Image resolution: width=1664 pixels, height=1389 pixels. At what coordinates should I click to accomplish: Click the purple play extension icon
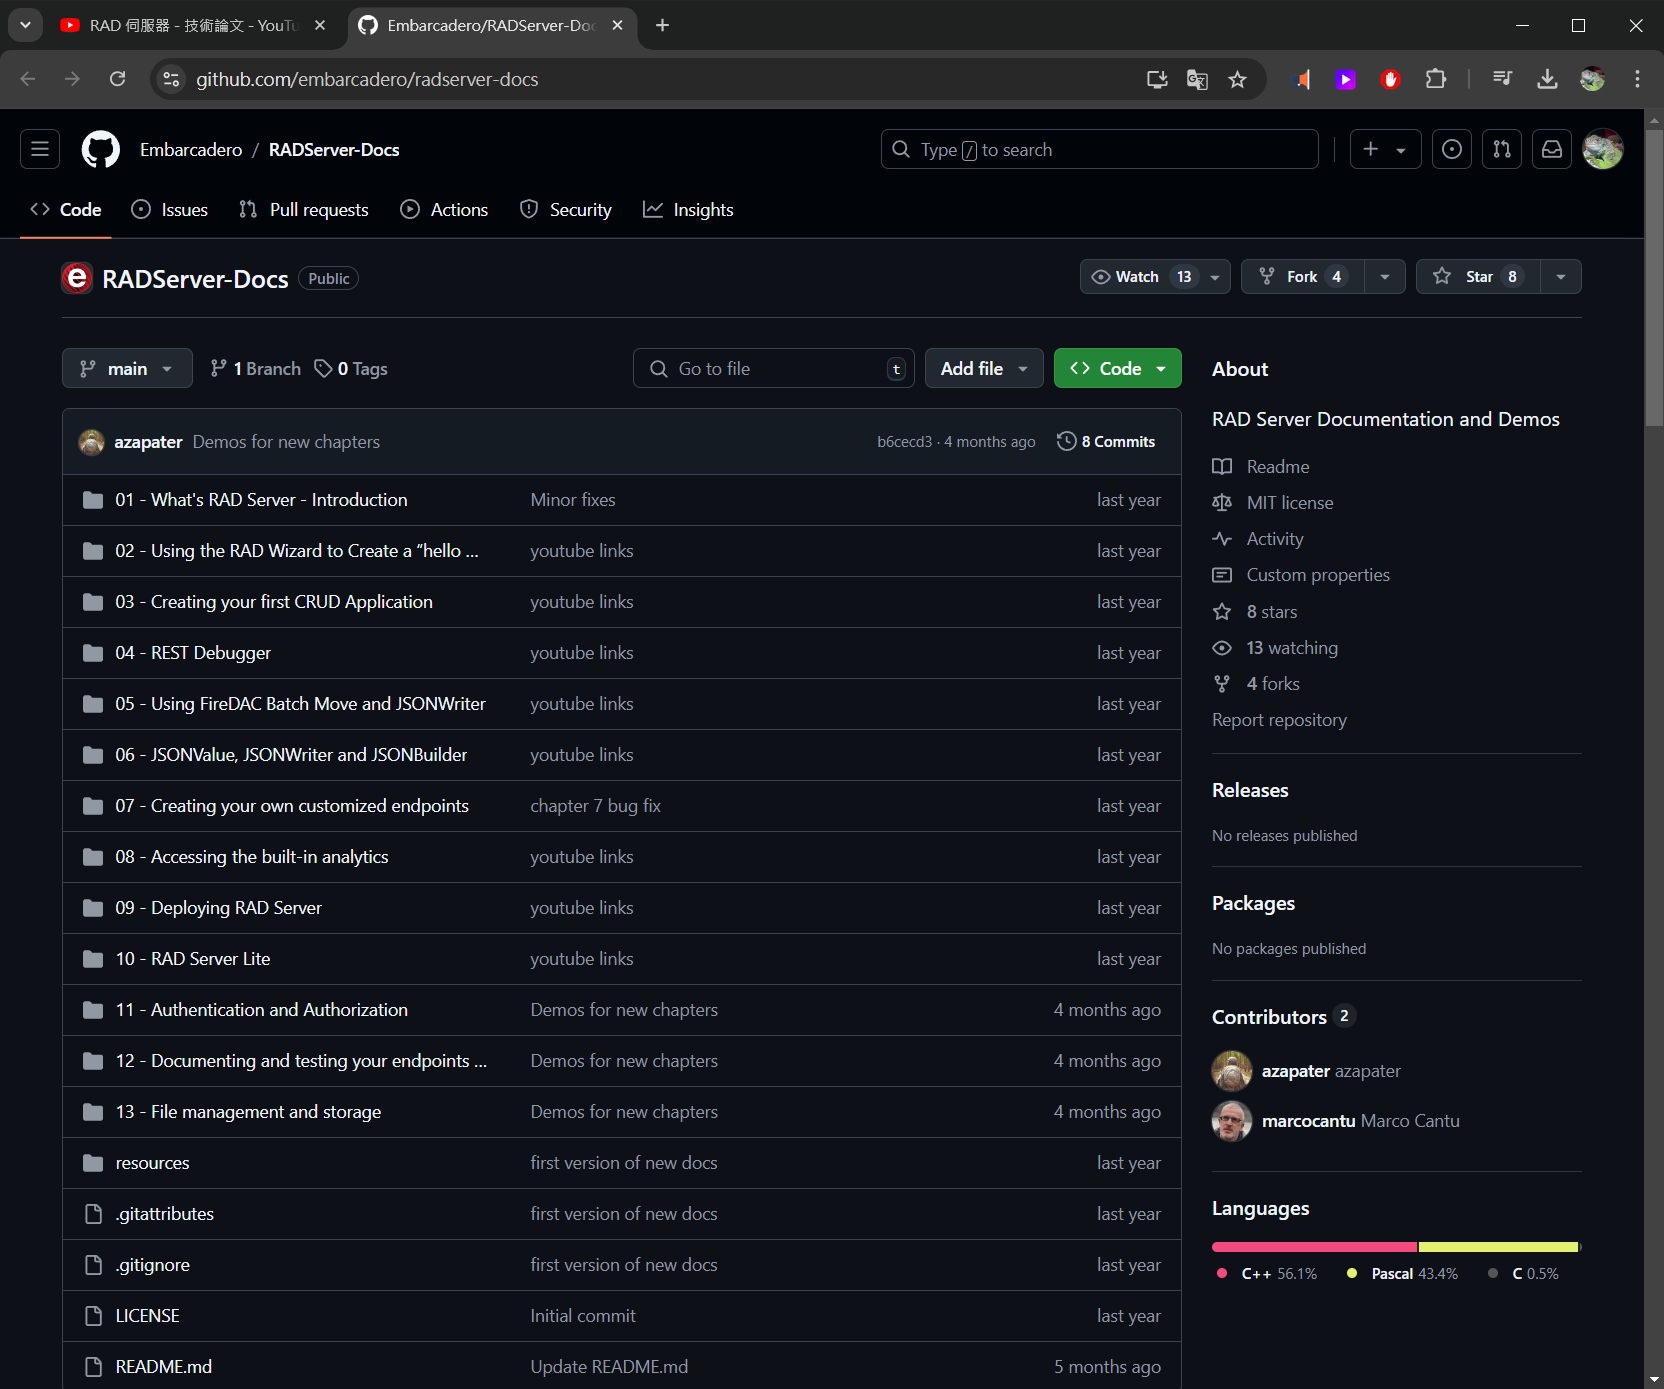(x=1346, y=79)
